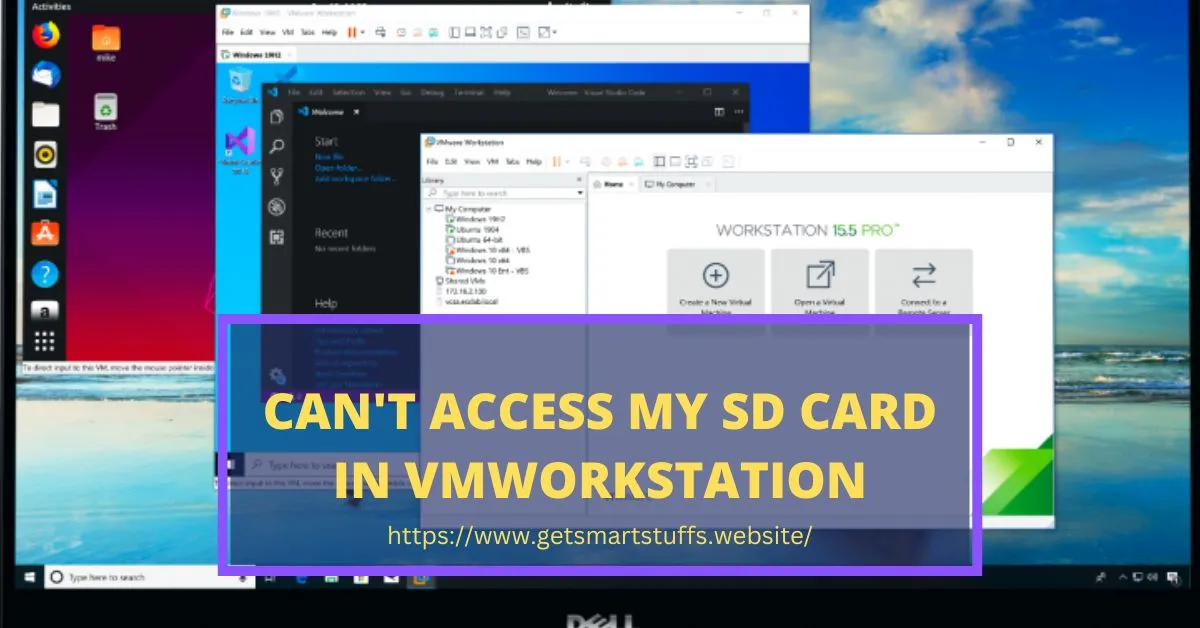This screenshot has height=628, width=1200.
Task: Click the Suspend pause button in VMware toolbar
Action: click(x=555, y=160)
